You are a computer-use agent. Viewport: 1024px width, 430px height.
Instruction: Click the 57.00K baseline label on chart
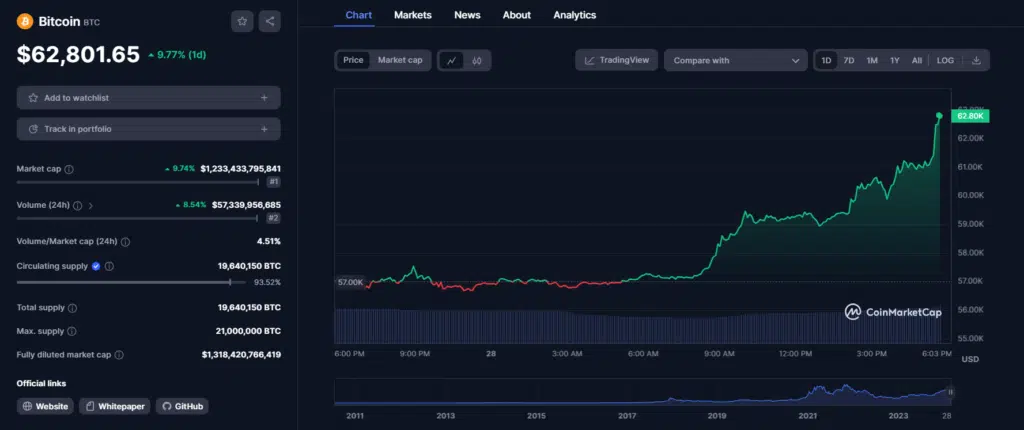(350, 282)
